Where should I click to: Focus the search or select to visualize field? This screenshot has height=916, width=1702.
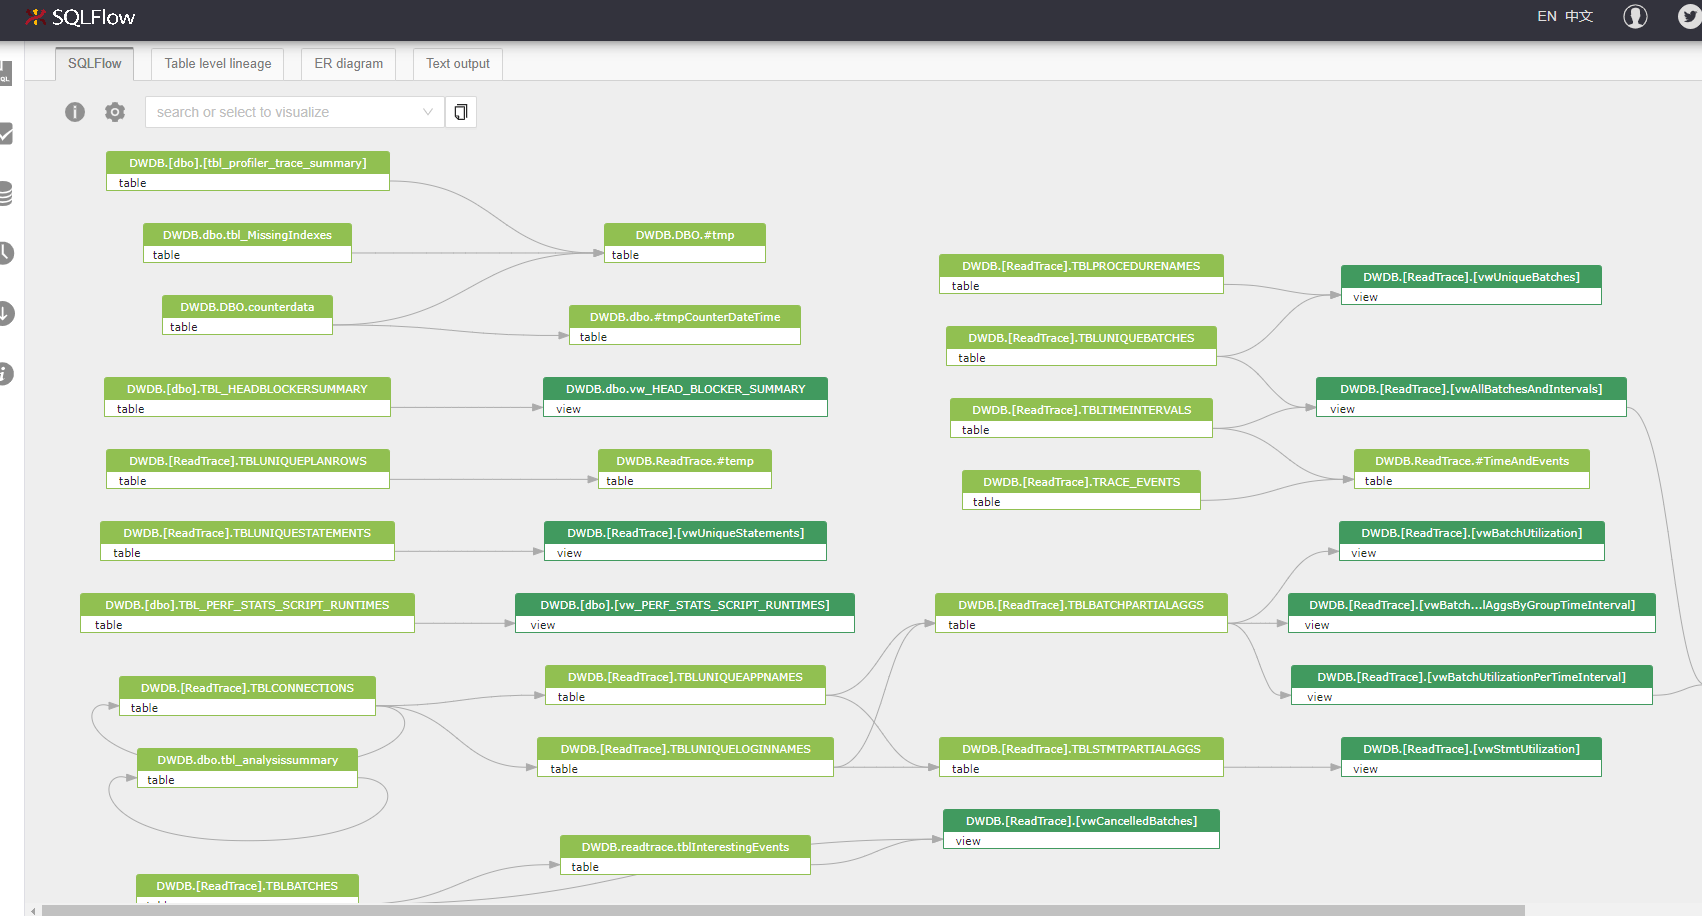[295, 112]
